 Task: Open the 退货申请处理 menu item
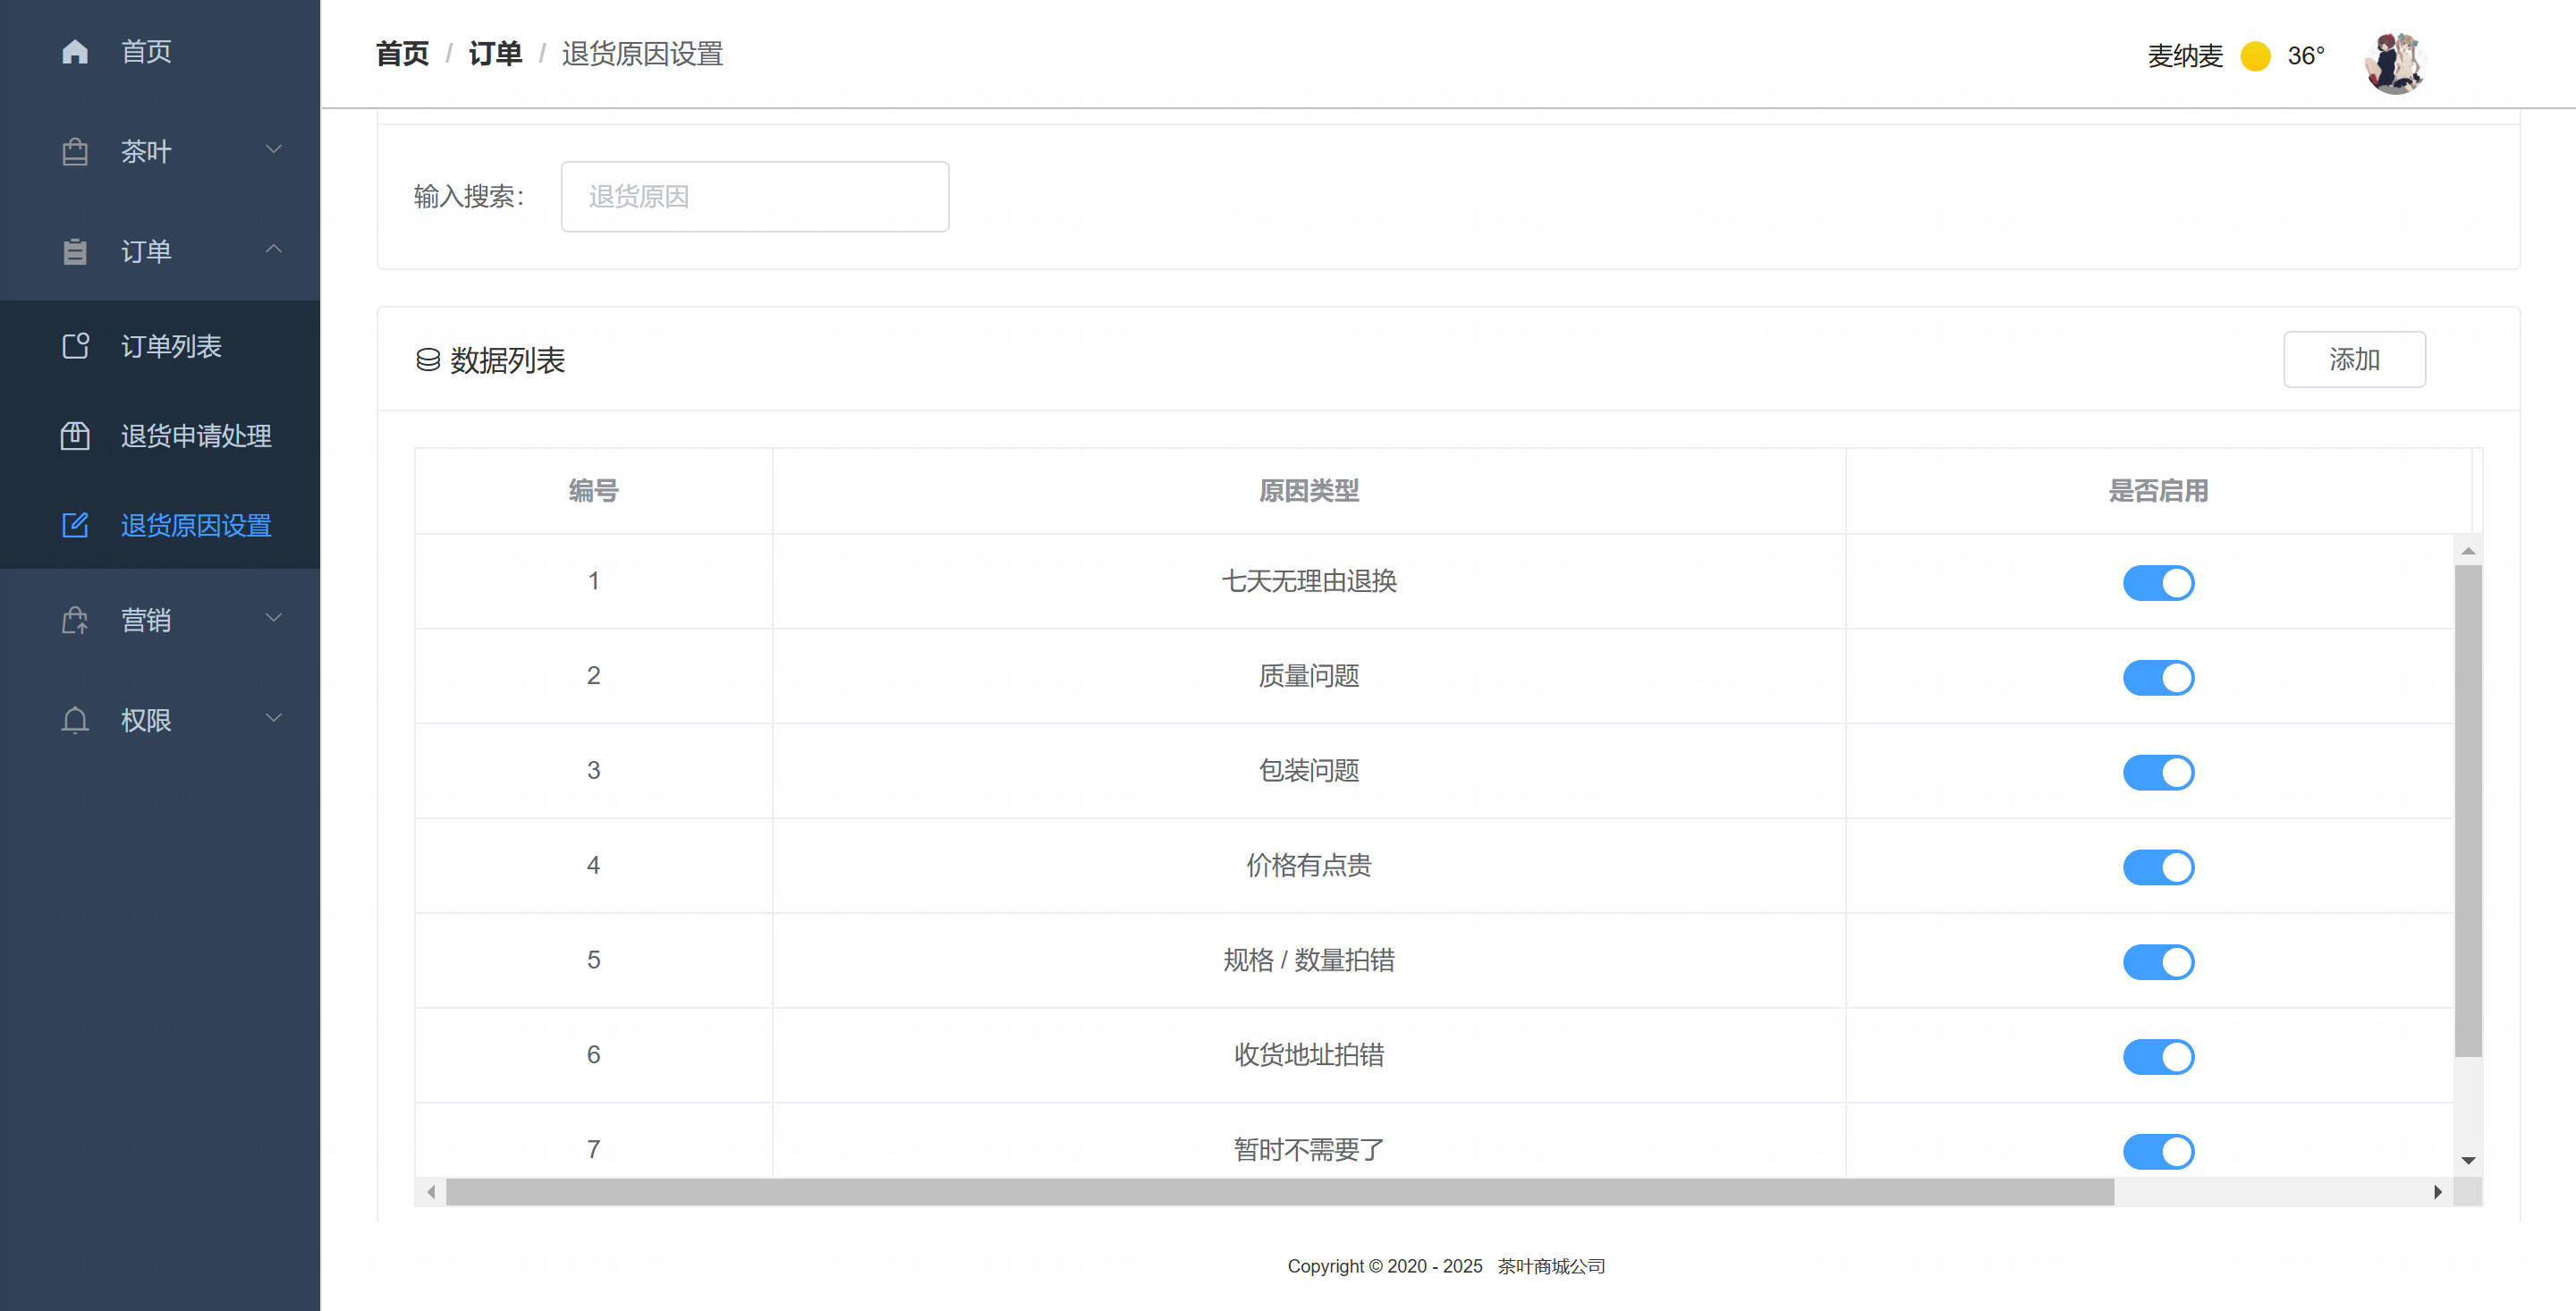(196, 436)
